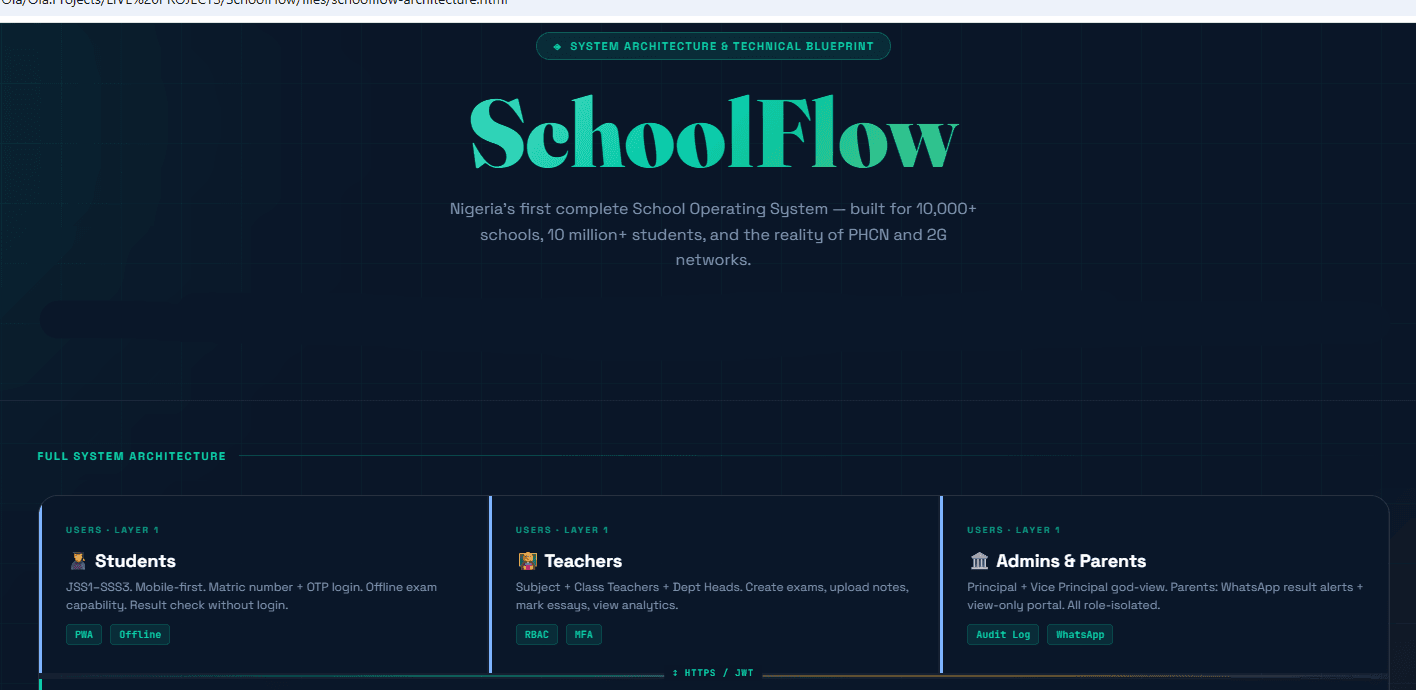Click the SchoolFlow title logo

[x=714, y=133]
